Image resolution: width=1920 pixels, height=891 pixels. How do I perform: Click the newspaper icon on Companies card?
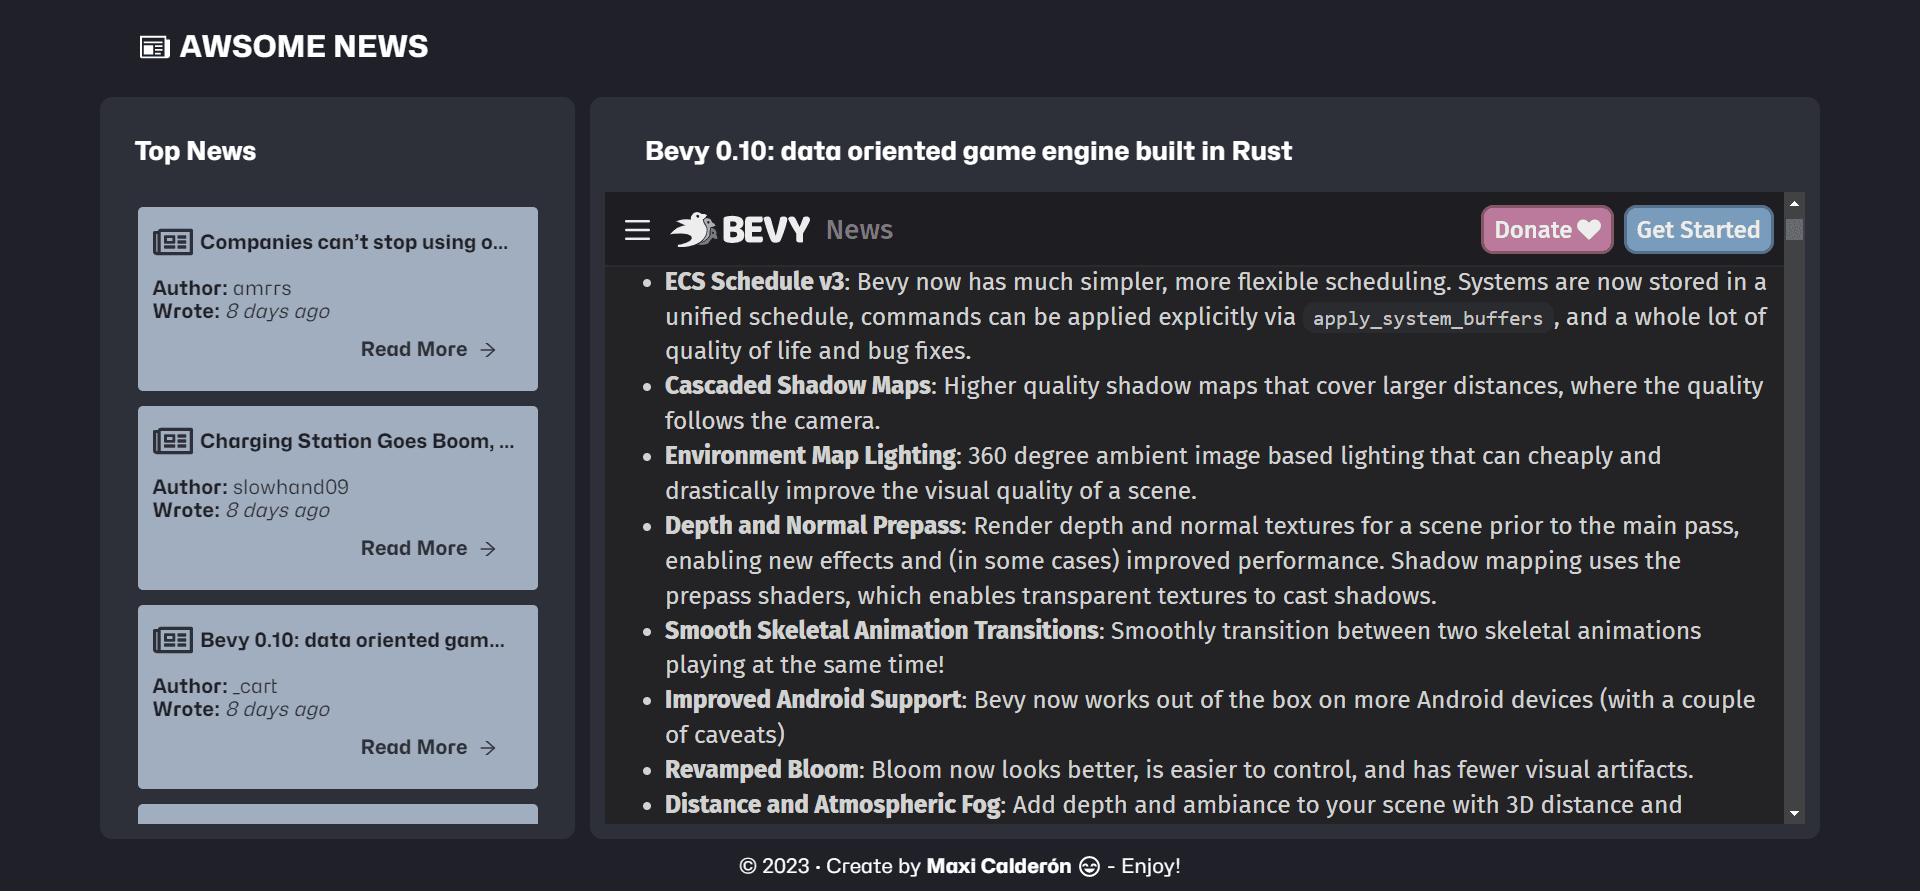173,242
